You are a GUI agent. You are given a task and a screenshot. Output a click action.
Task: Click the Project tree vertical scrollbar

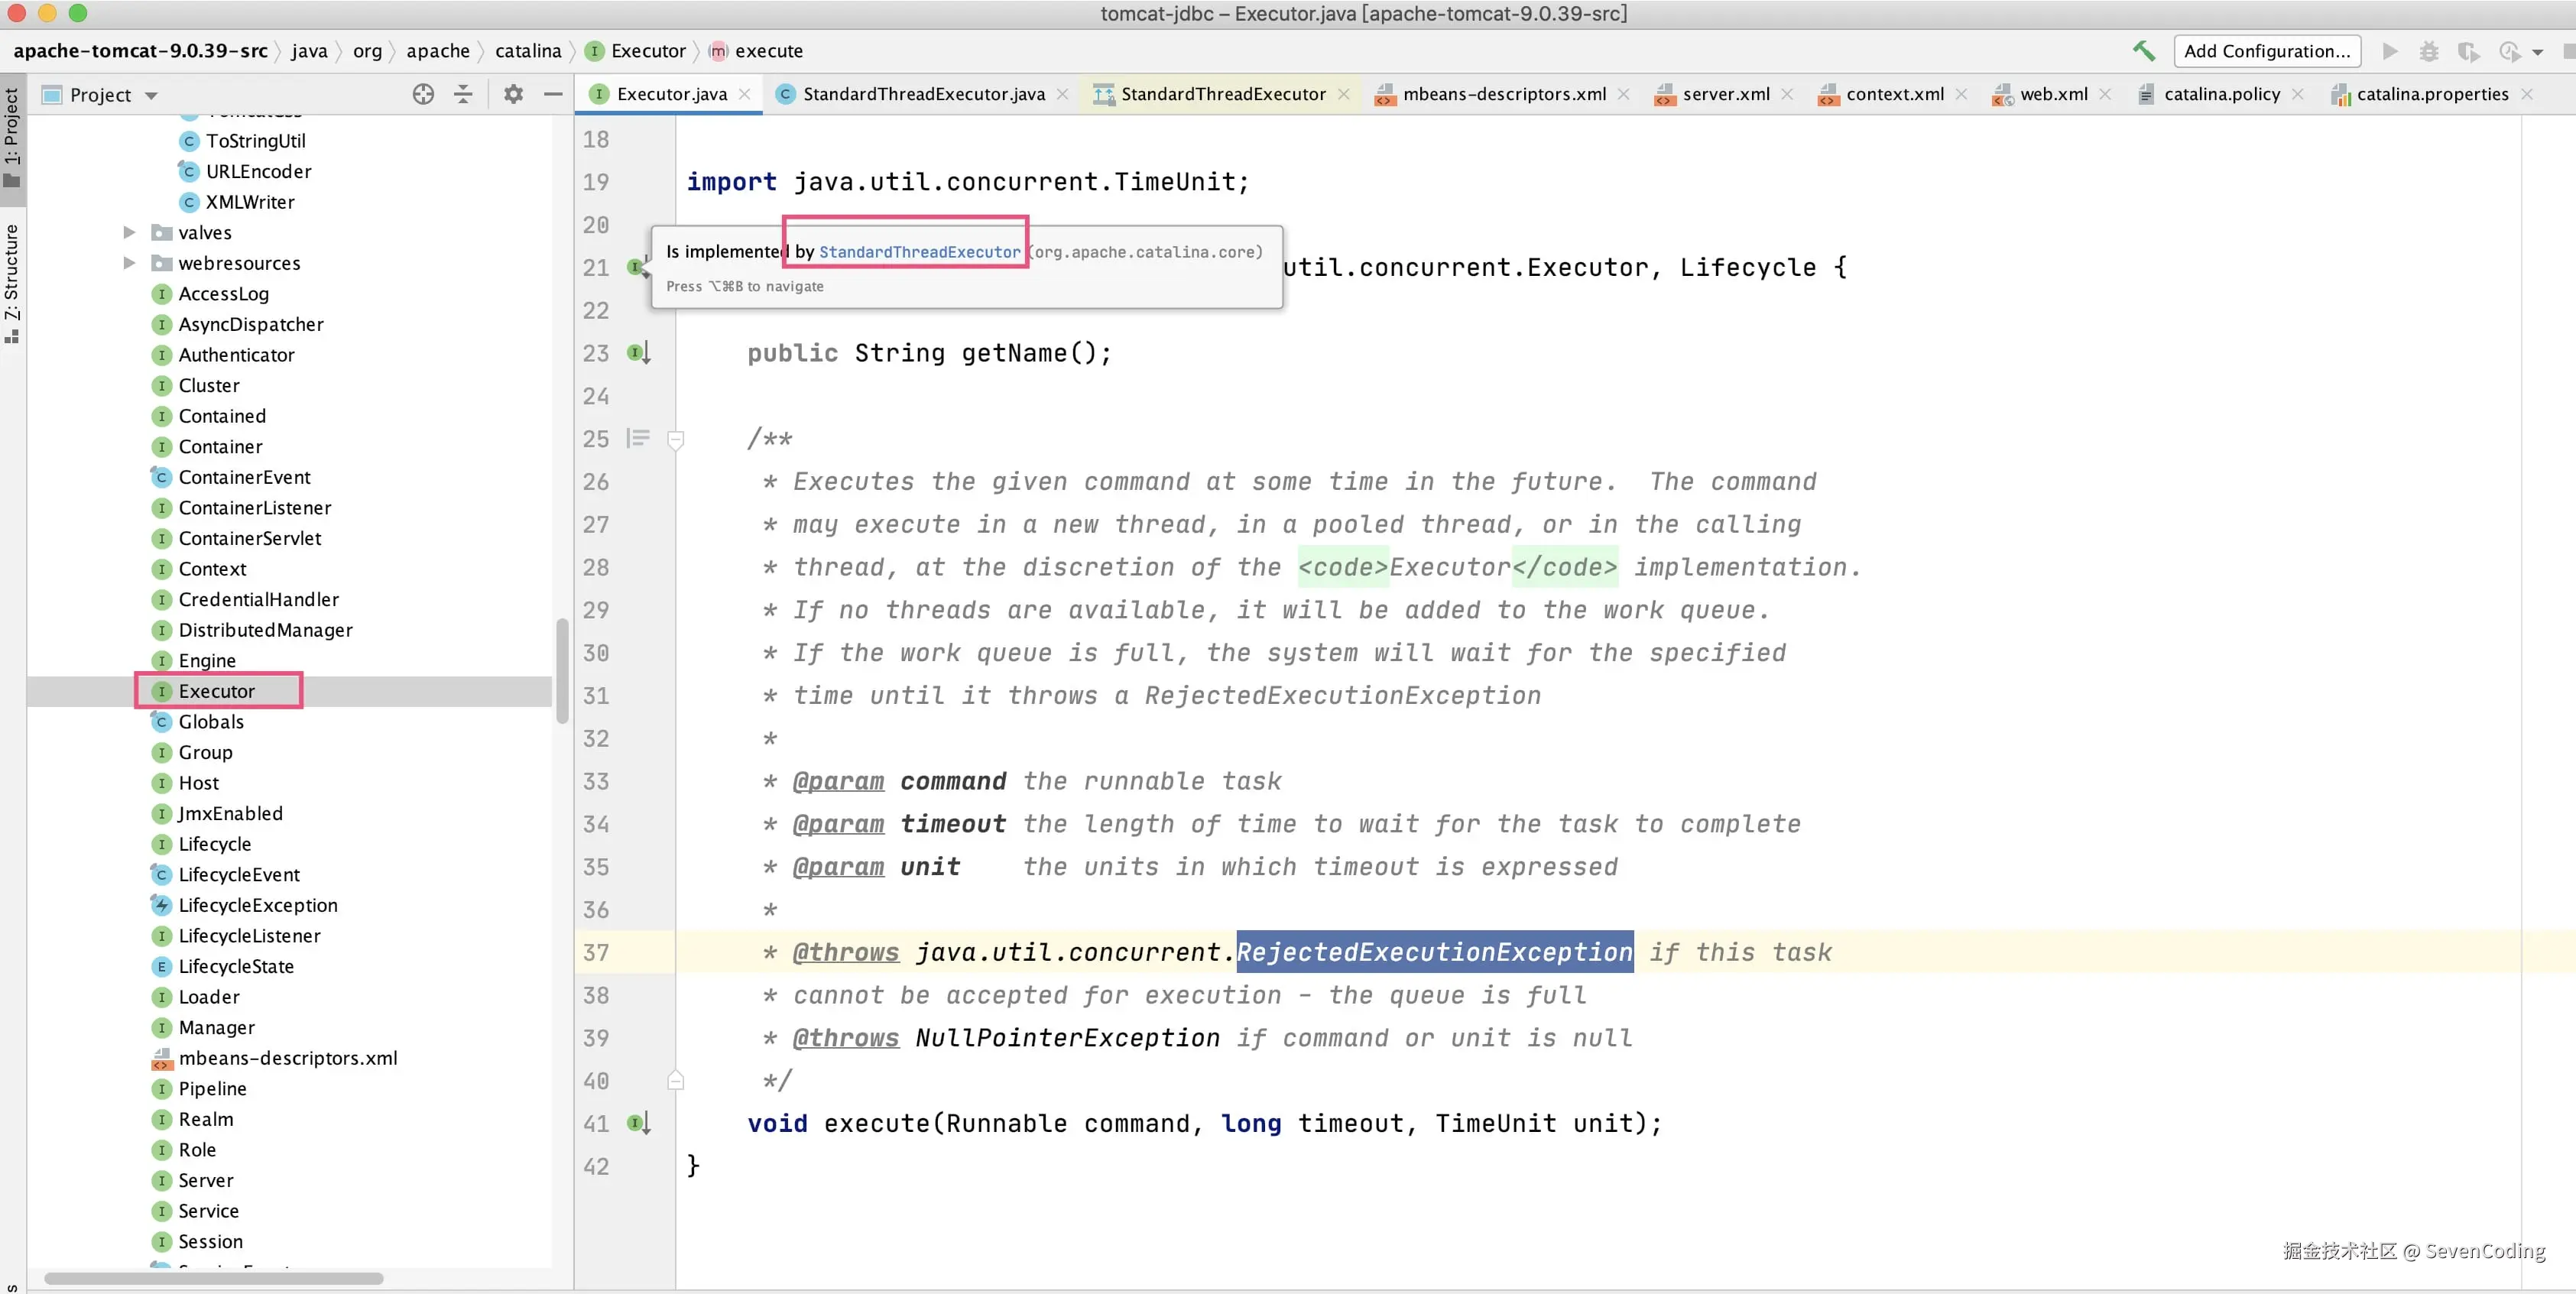point(562,670)
